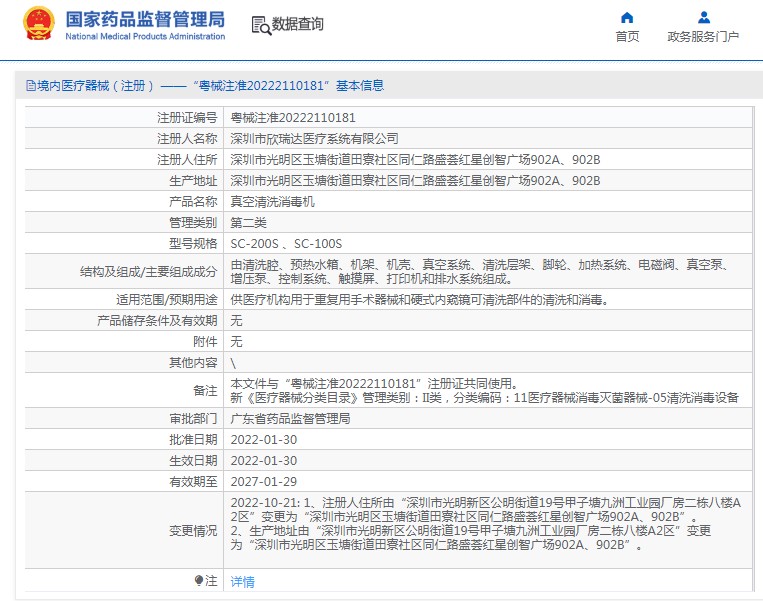This screenshot has width=763, height=601.
Task: Click the 有效期至 label
Action: (x=193, y=482)
